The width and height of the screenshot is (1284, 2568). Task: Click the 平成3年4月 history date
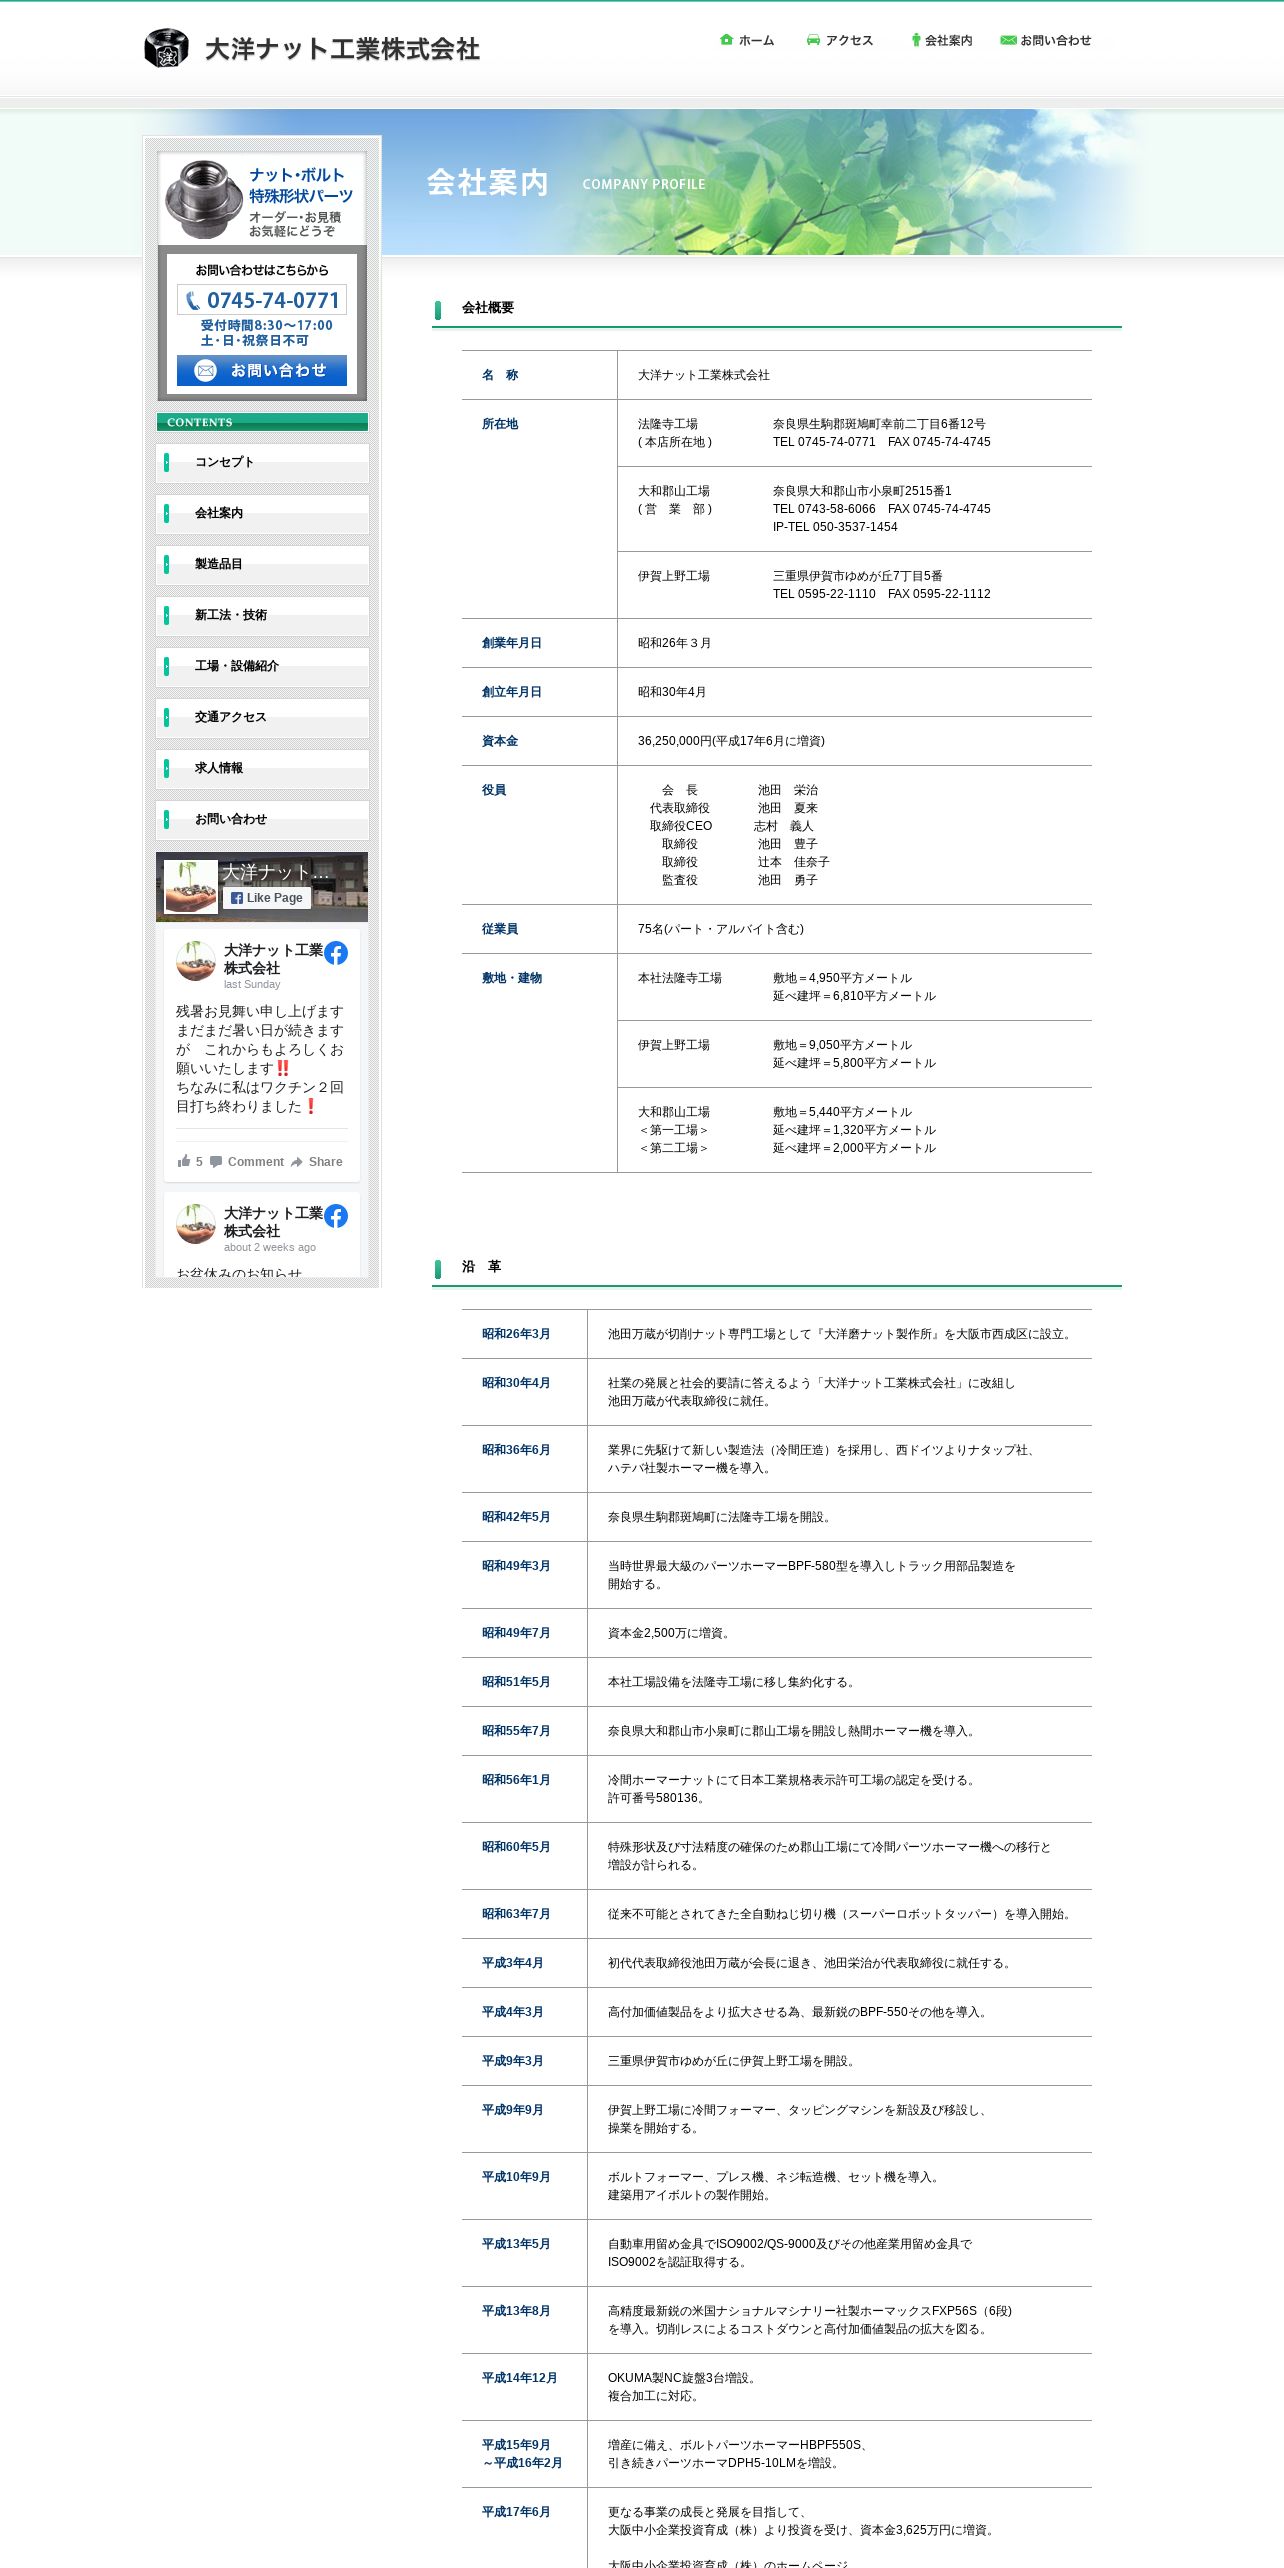(x=512, y=1963)
